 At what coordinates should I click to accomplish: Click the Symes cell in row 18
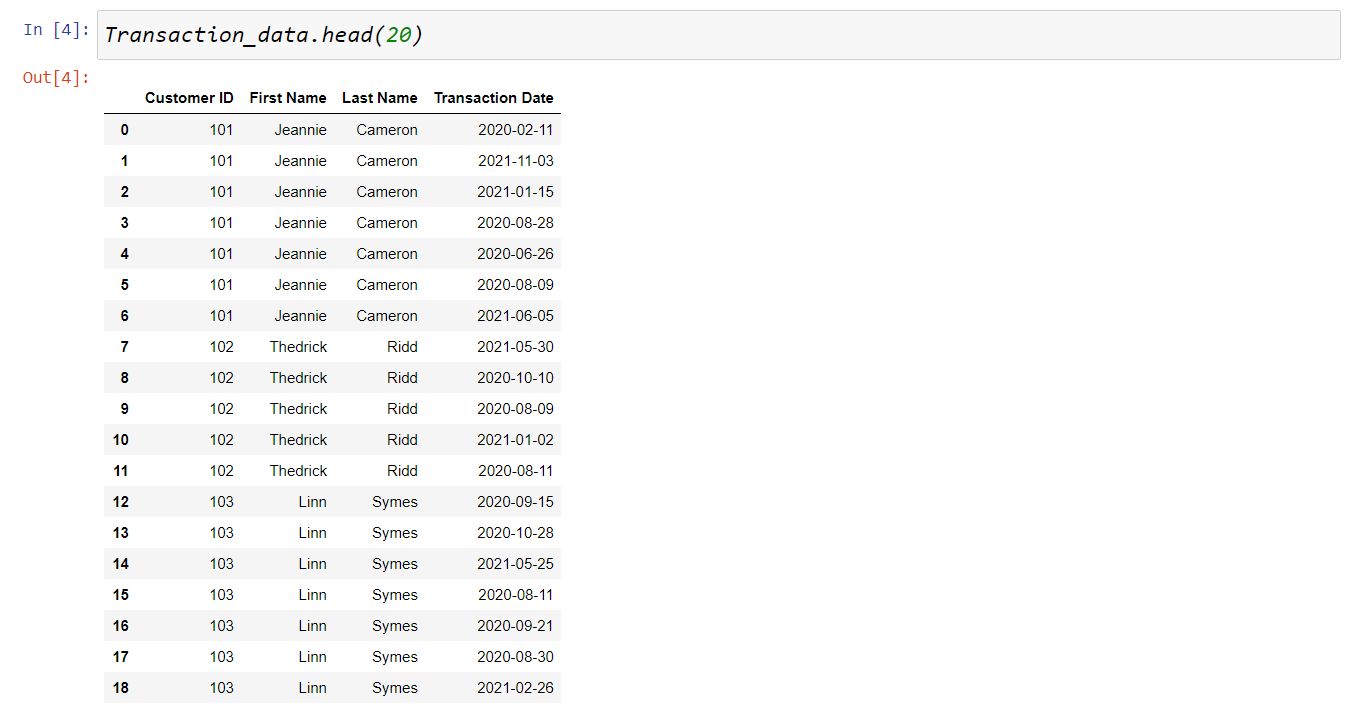(x=395, y=688)
